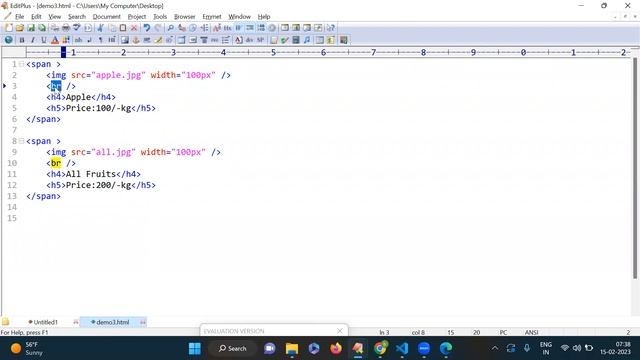Viewport: 640px width, 360px height.
Task: Open the browser preview globe icon
Action: [x=9, y=40]
